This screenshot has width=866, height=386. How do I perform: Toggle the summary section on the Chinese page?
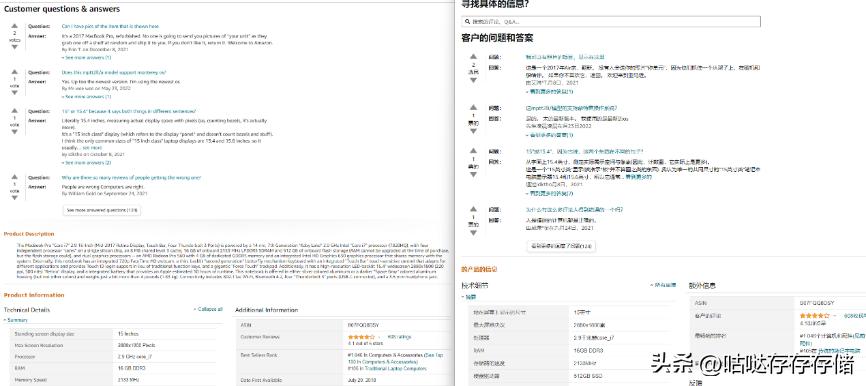coord(468,297)
